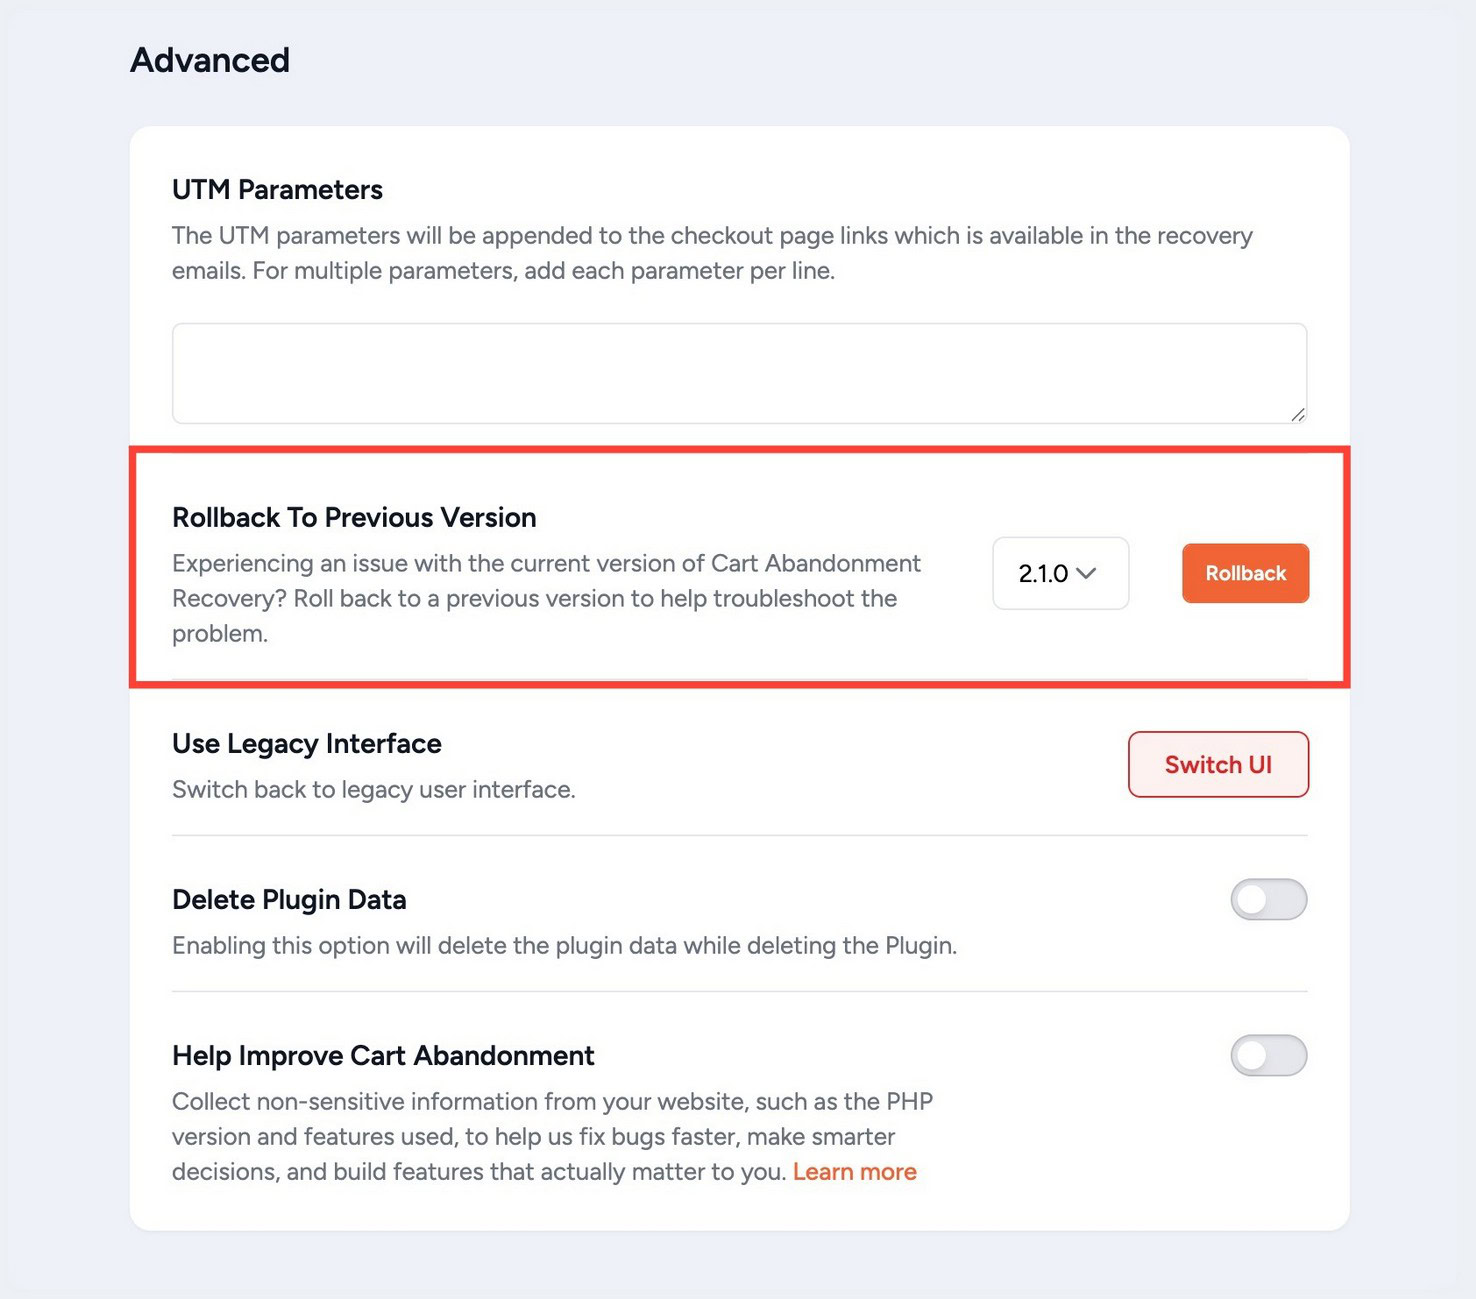Disable the Help Improve Cart Abandonment switch
Viewport: 1476px width, 1299px height.
pos(1268,1055)
